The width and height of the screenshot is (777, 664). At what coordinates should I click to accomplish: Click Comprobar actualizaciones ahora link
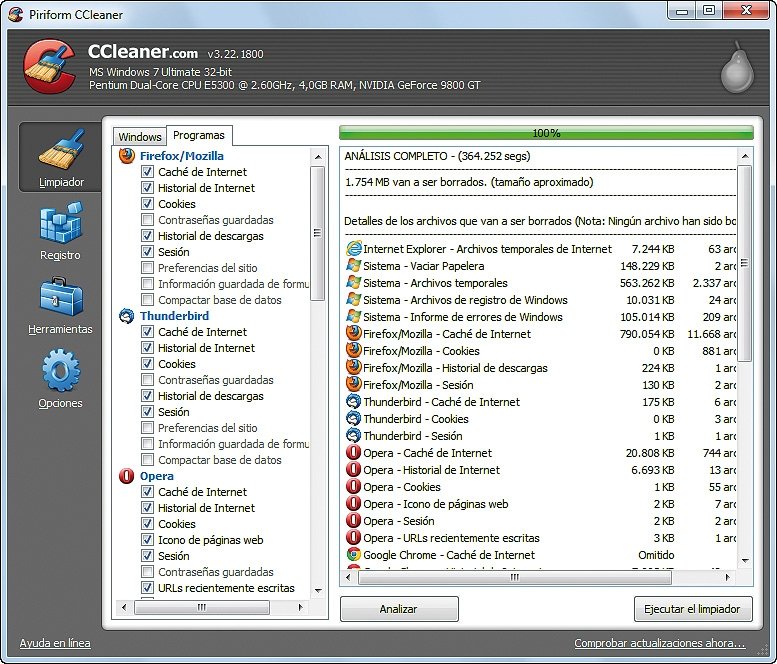(660, 643)
